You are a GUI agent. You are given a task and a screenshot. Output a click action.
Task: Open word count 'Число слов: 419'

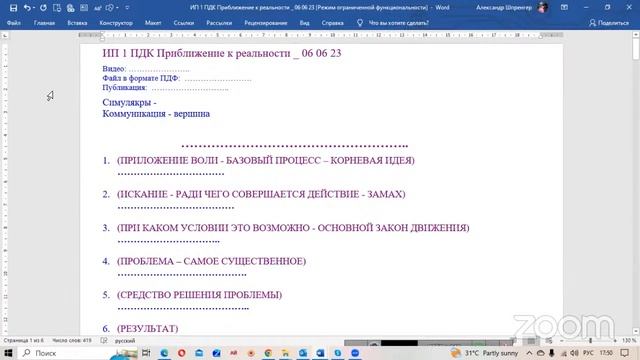(x=71, y=340)
